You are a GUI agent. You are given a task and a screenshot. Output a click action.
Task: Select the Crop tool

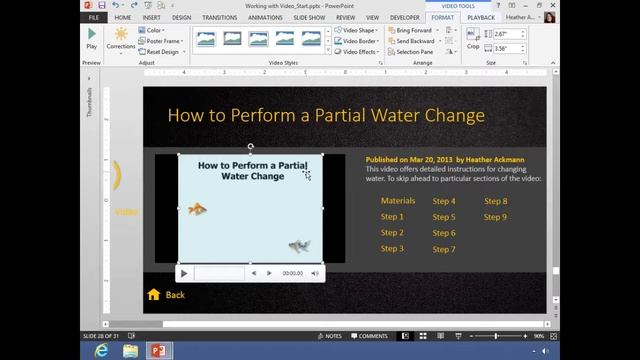[x=473, y=39]
